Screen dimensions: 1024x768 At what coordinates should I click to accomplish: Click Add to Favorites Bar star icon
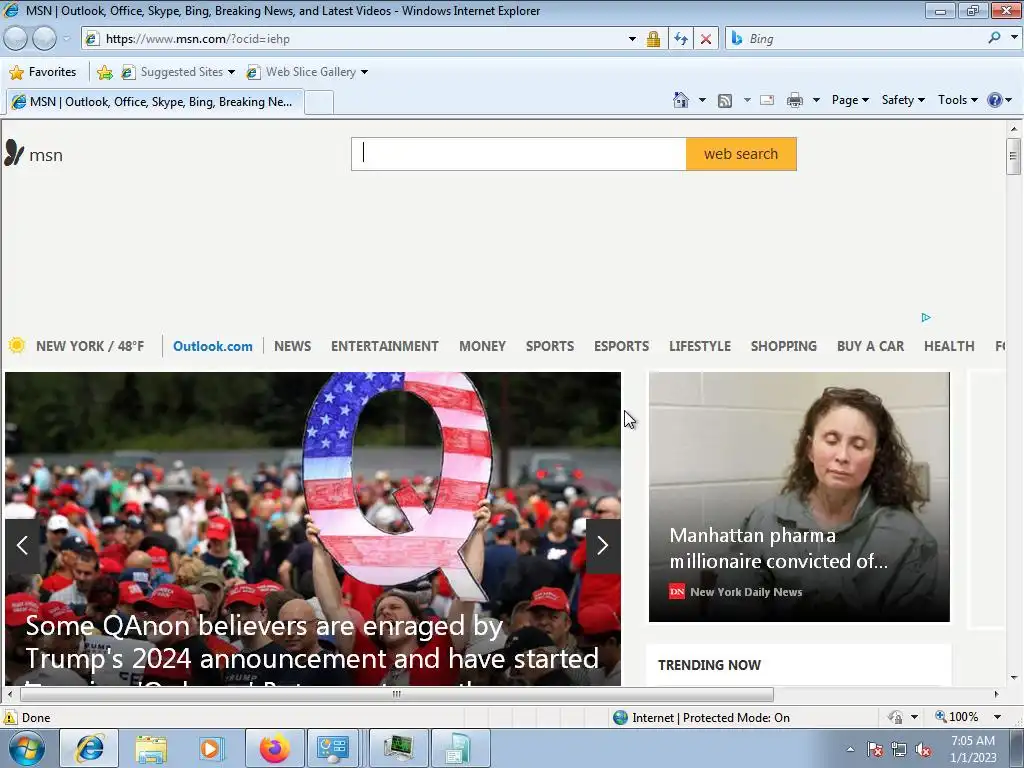point(104,72)
